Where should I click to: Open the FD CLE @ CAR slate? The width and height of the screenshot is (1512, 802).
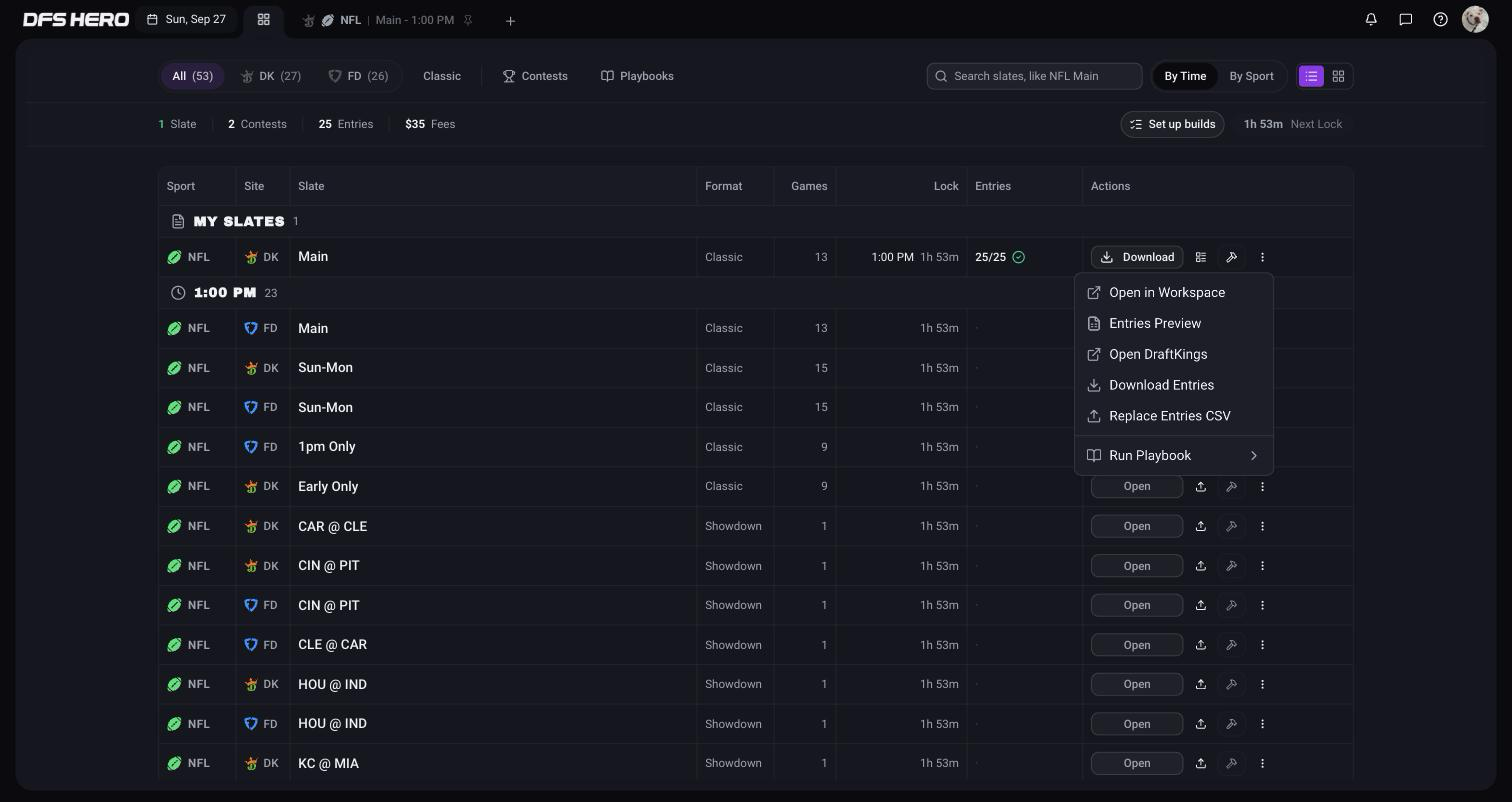click(1137, 645)
